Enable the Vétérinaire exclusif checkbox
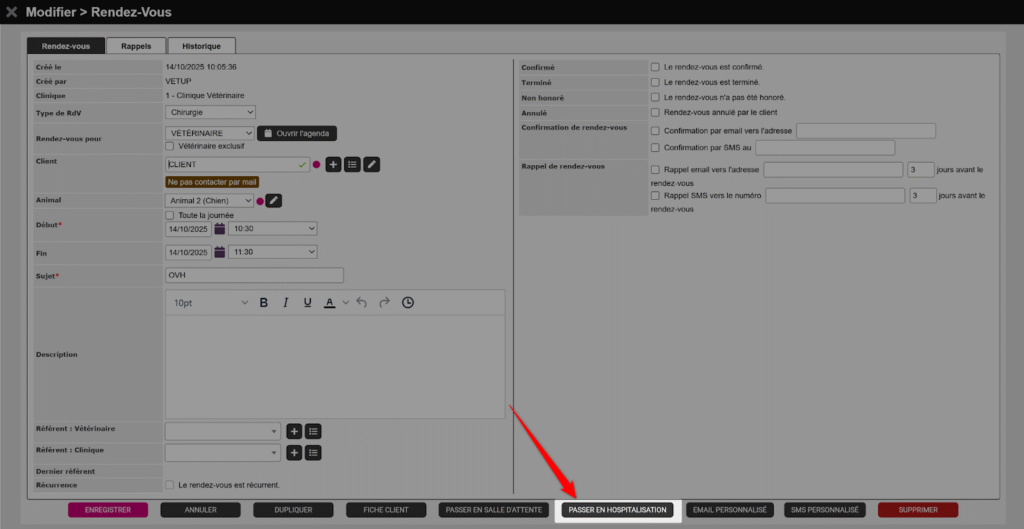The height and width of the screenshot is (529, 1024). 169,146
